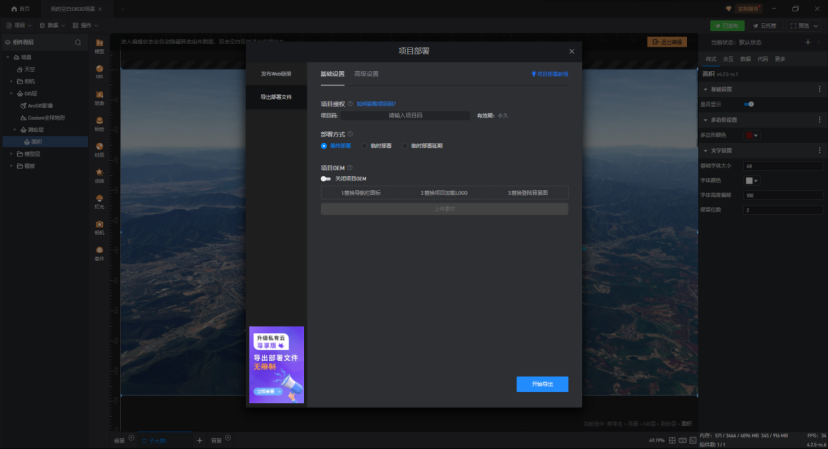828x449 pixels.
Task: Click the 面积 layer icon in the tree
Action: 27,142
